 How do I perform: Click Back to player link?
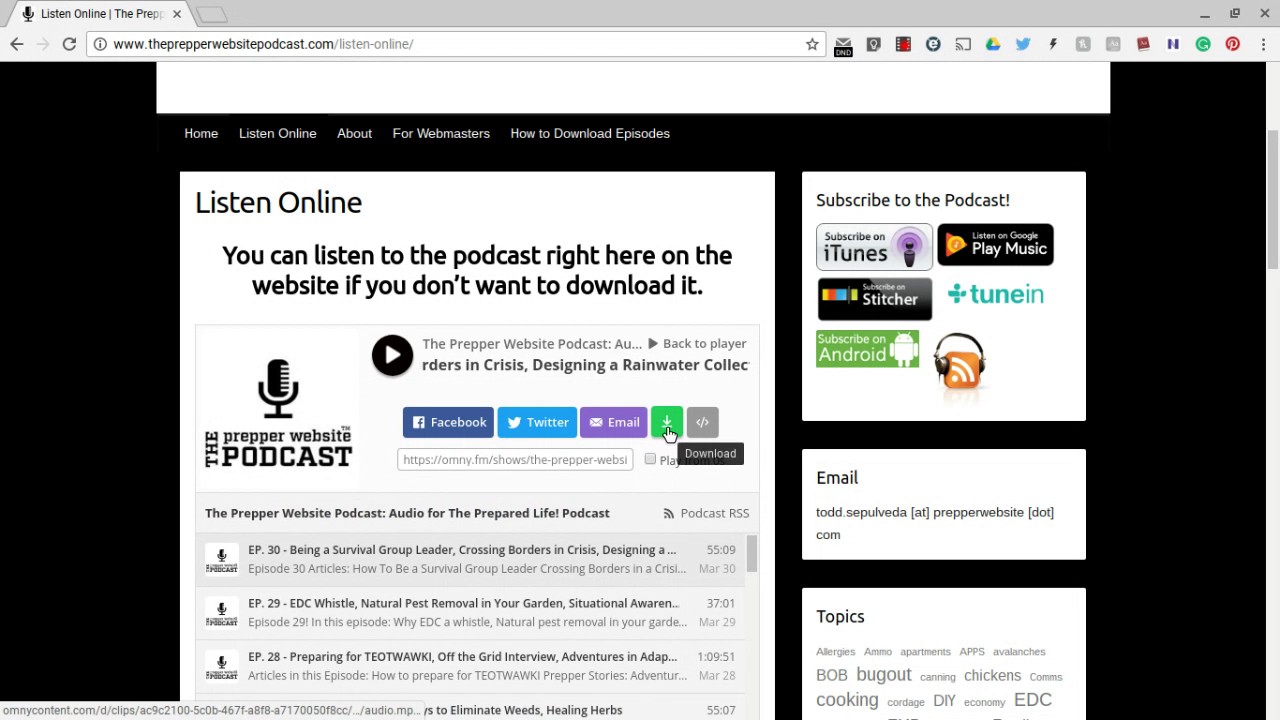(x=697, y=343)
